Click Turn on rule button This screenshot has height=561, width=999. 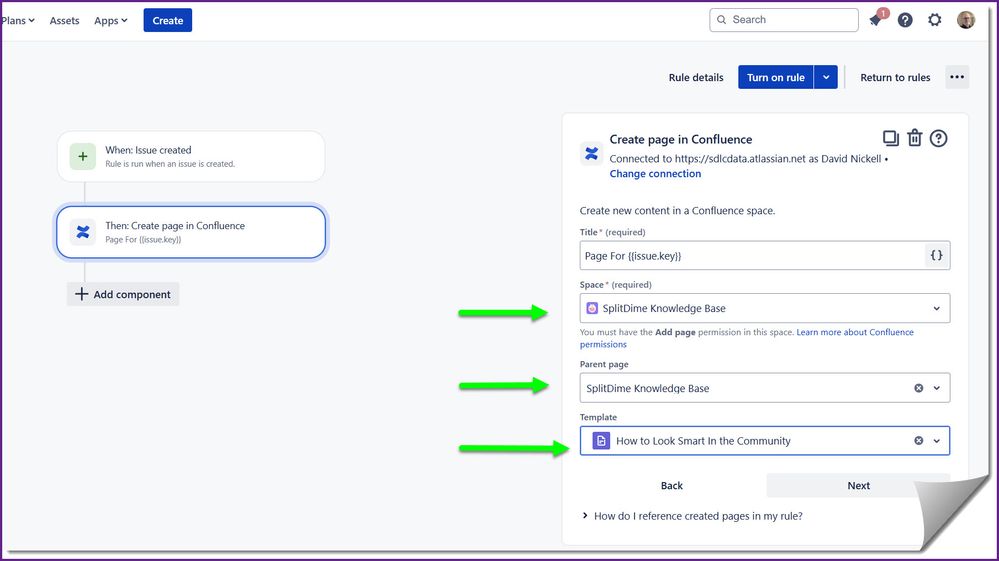(x=775, y=77)
